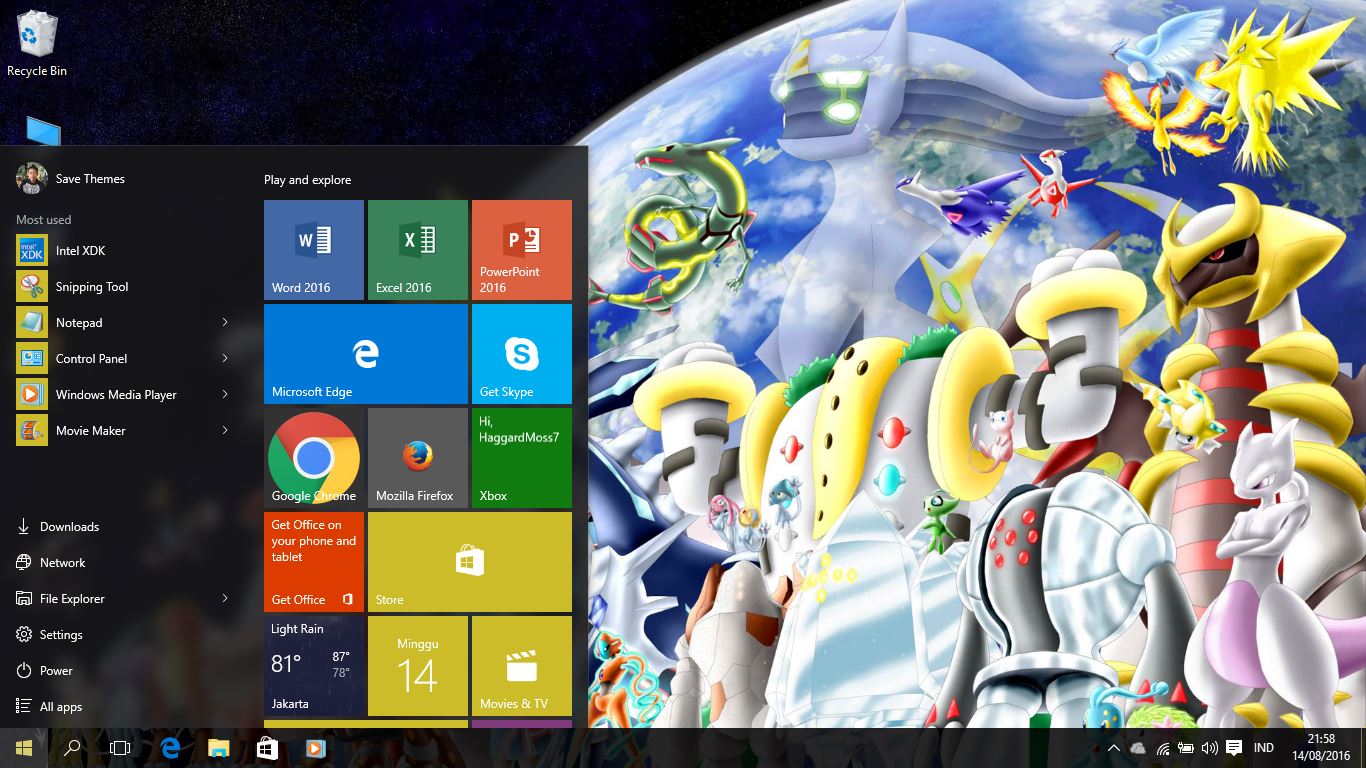Open the Mozilla Firefox tile
The image size is (1366, 768).
418,458
